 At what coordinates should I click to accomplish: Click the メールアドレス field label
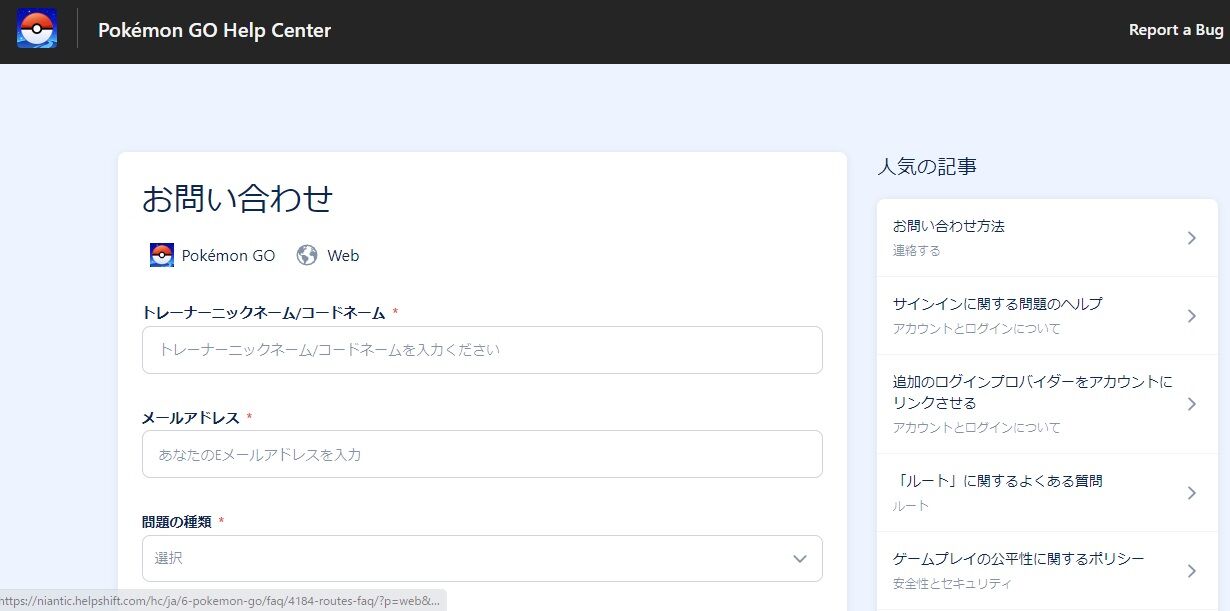190,417
